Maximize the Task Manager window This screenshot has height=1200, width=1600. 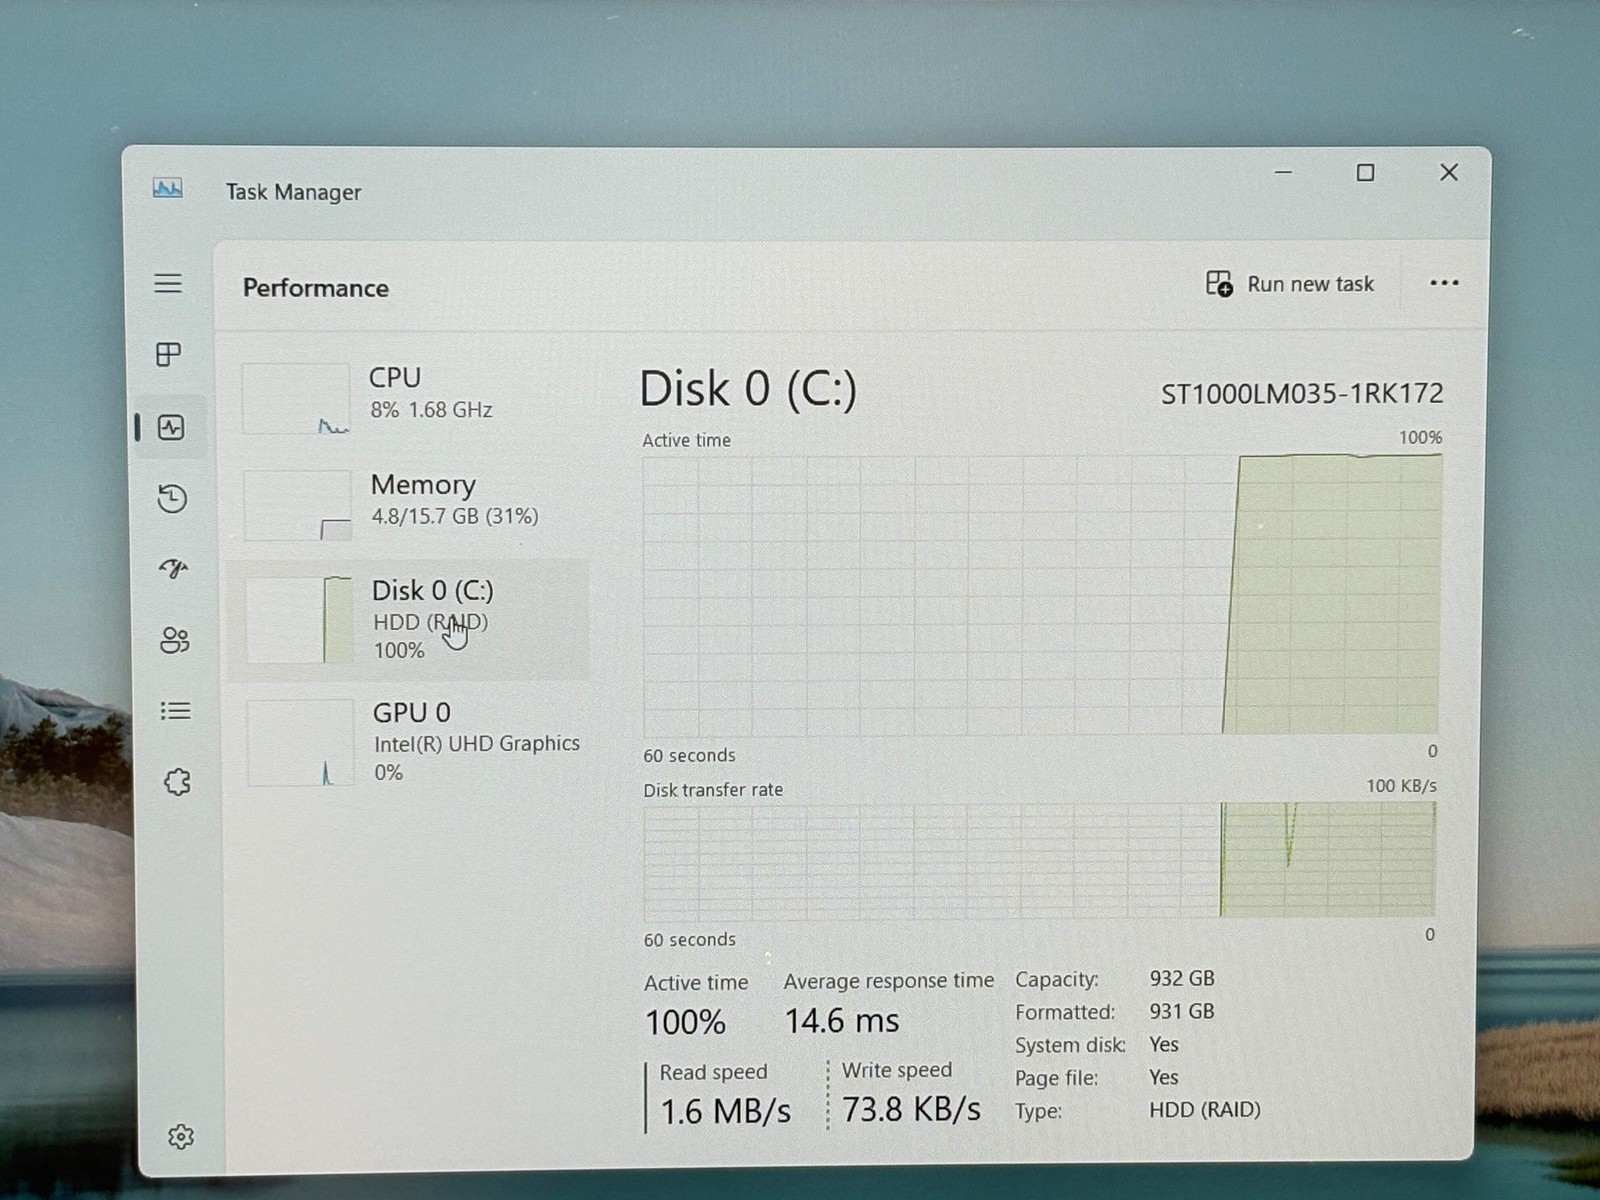[x=1365, y=173]
